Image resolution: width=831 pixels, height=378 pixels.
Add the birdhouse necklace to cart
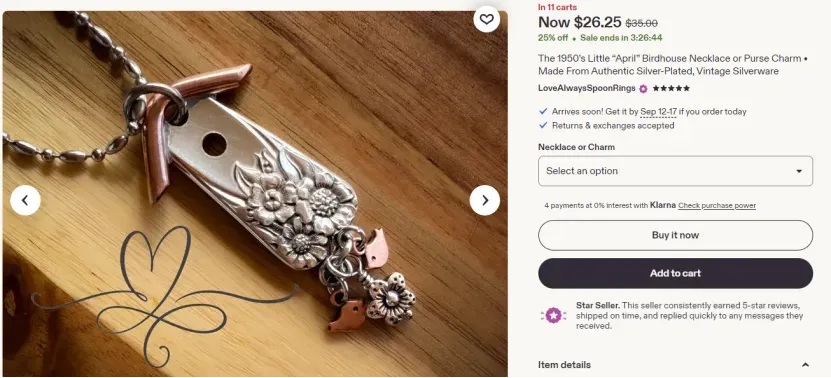tap(675, 274)
